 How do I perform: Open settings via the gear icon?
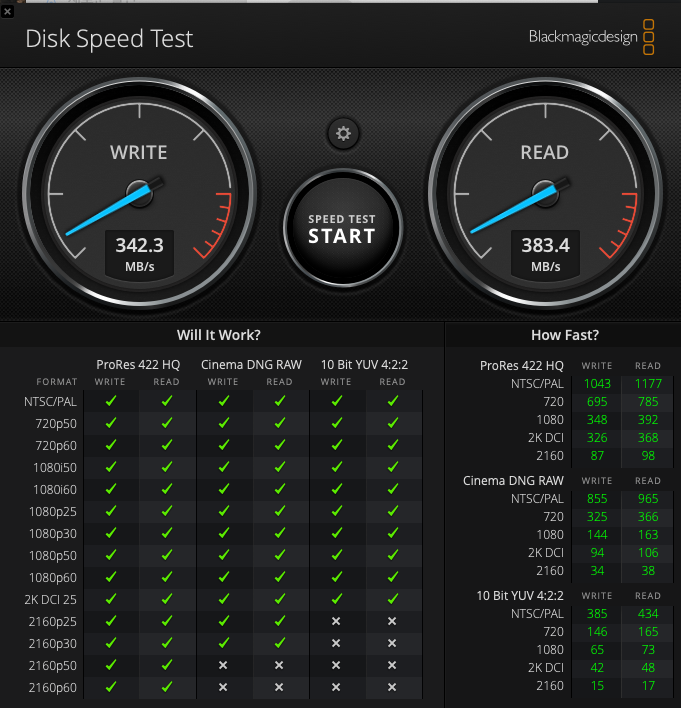(343, 134)
